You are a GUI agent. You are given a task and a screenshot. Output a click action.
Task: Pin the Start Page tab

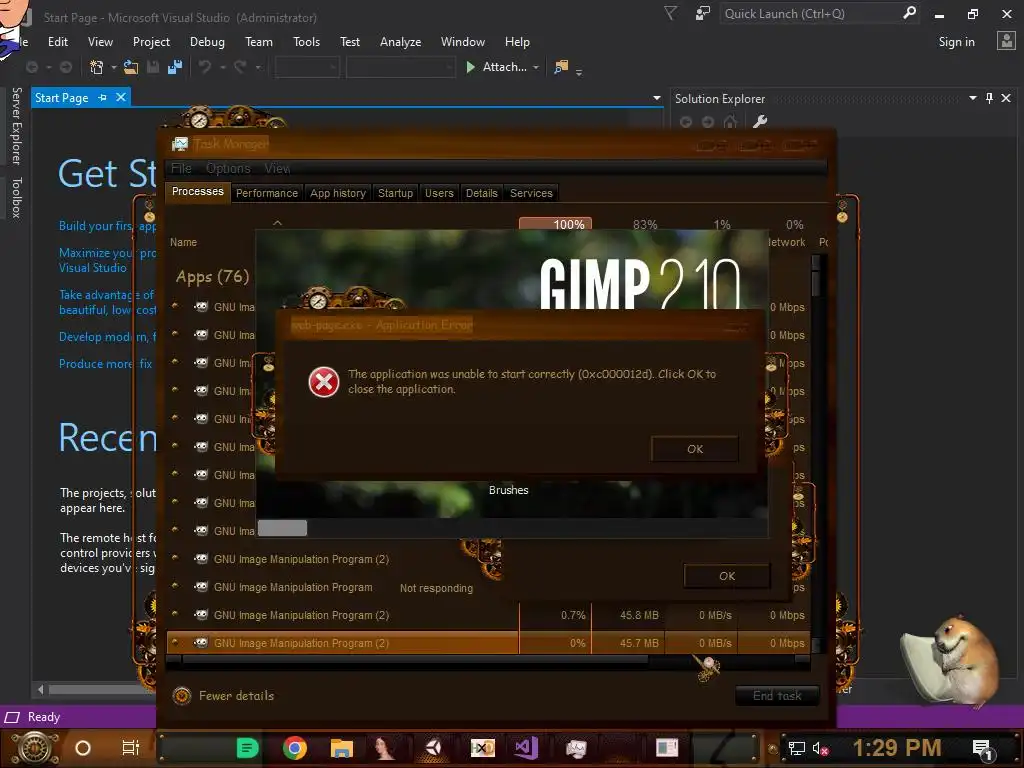[103, 97]
